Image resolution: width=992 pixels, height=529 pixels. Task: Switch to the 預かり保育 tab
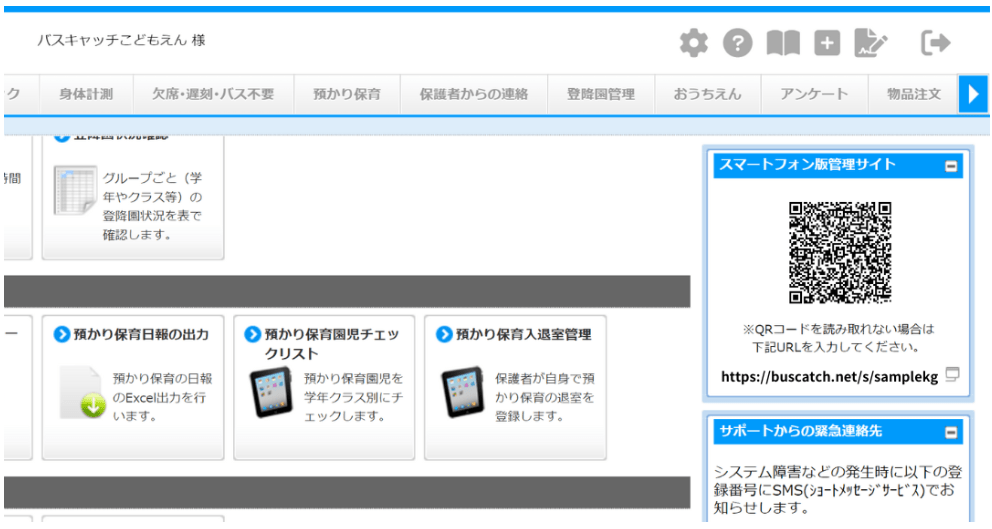(x=346, y=95)
